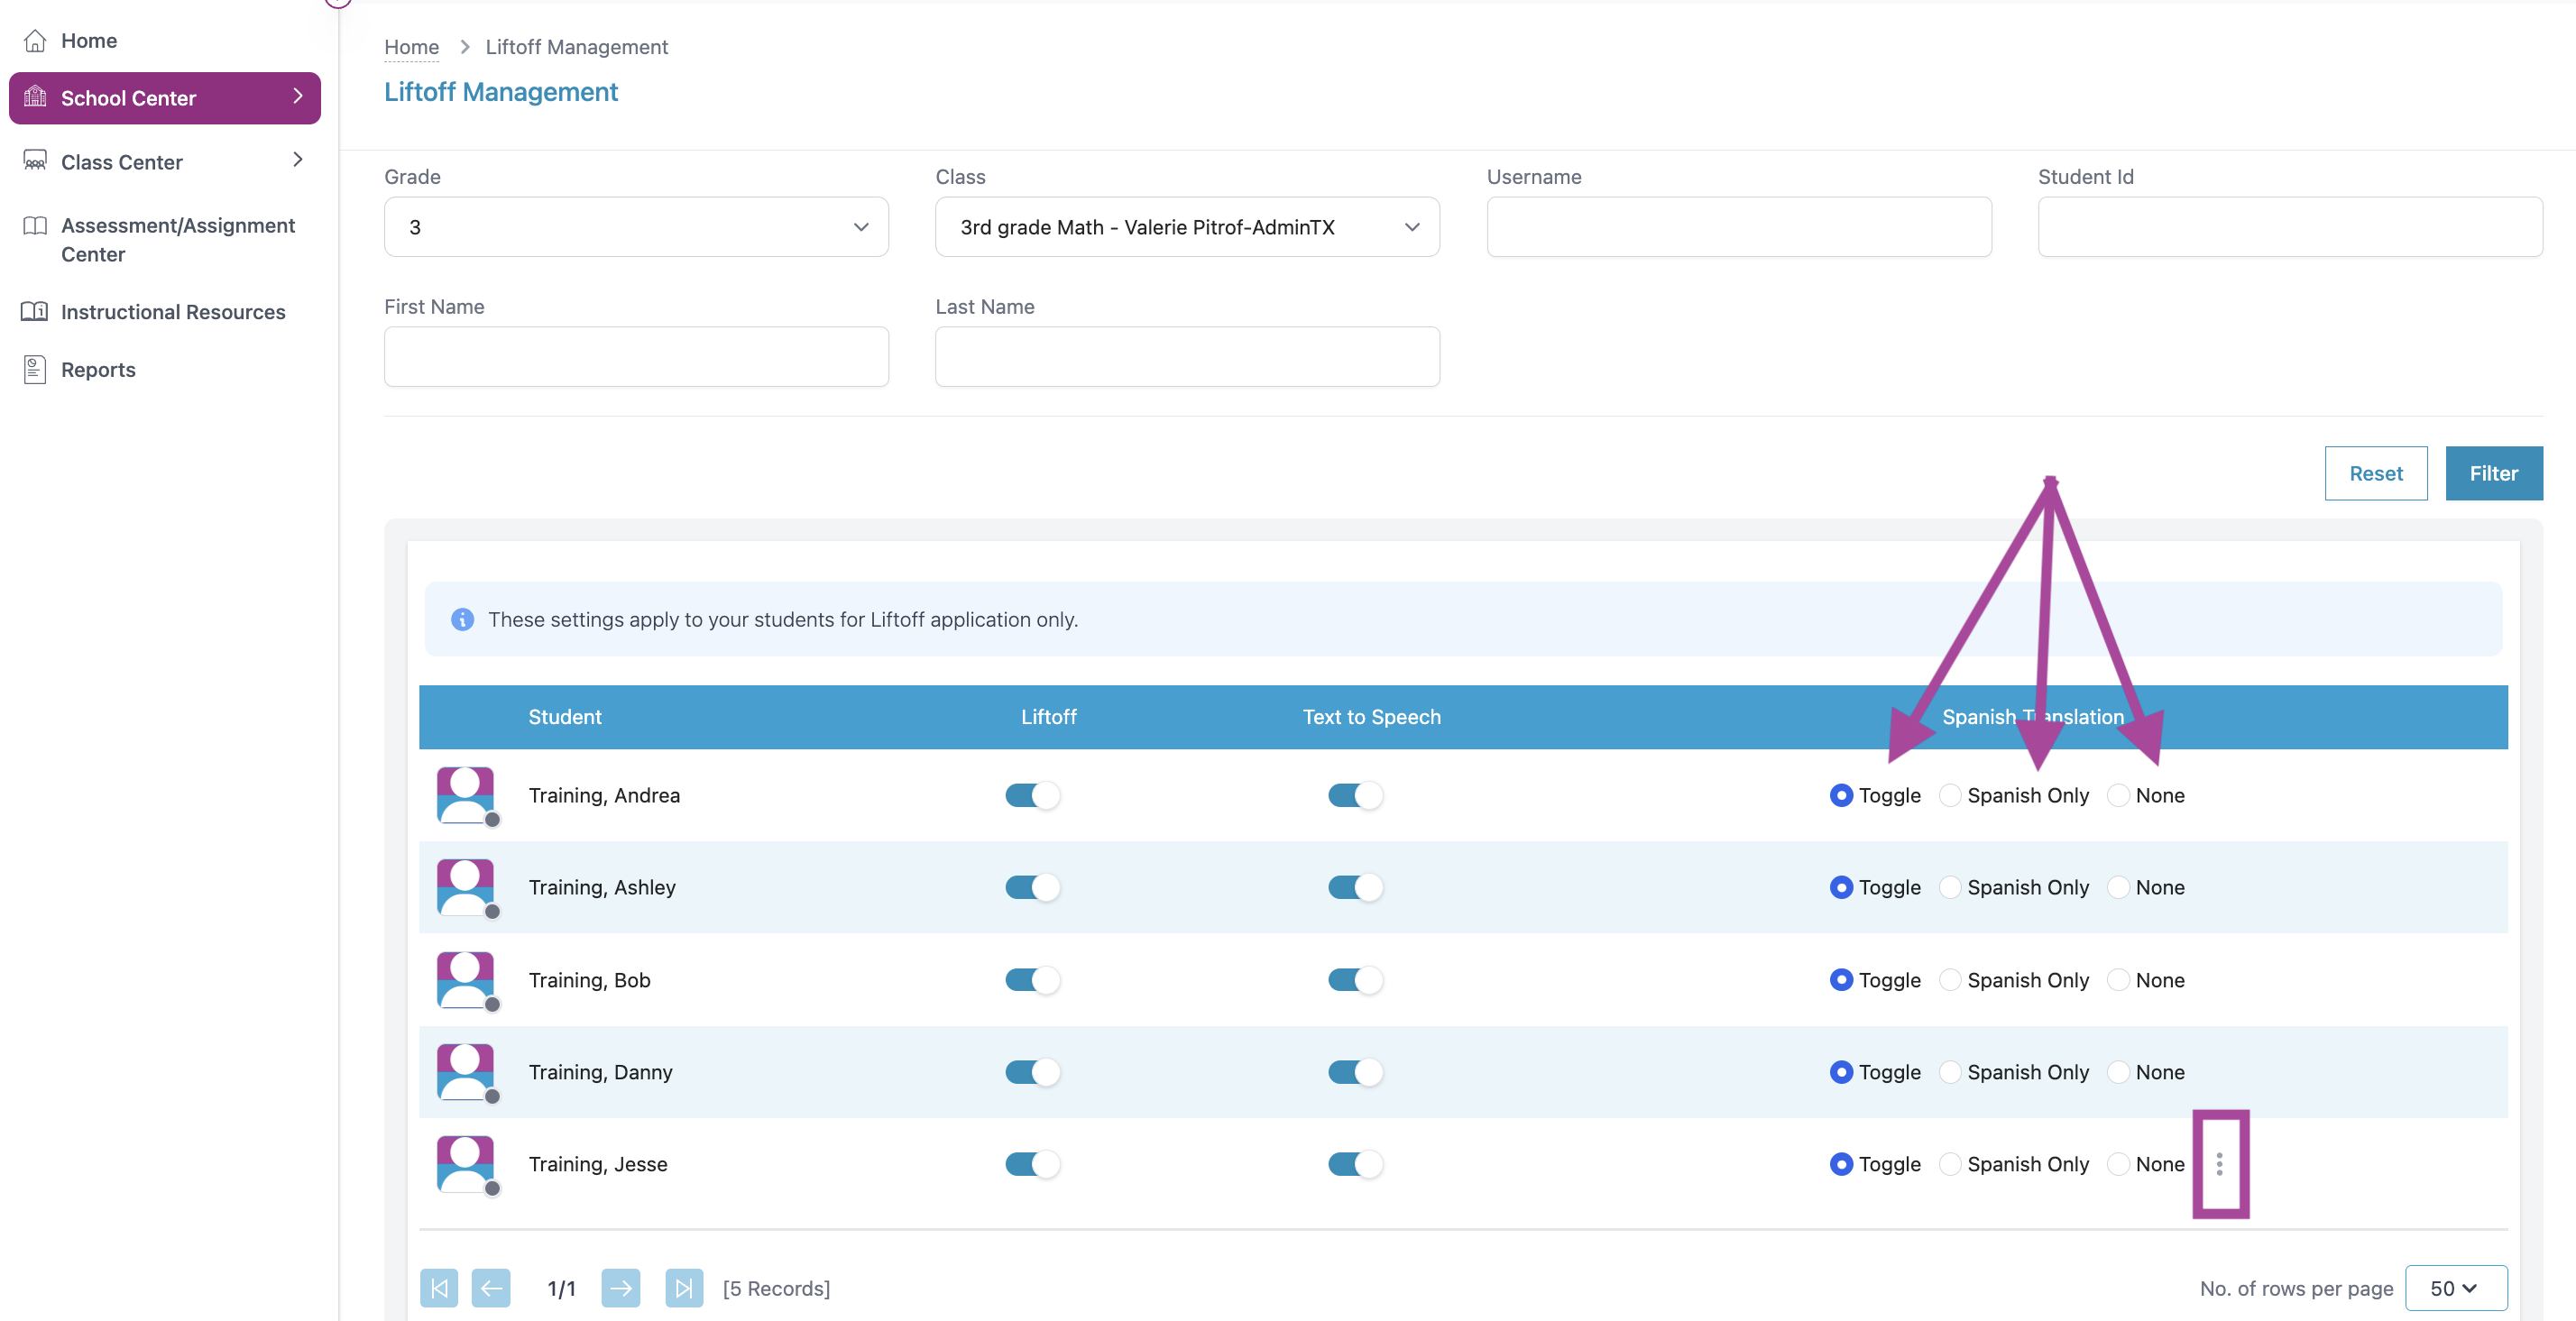The height and width of the screenshot is (1321, 2576).
Task: Click the student name Training, Bob
Action: click(589, 980)
